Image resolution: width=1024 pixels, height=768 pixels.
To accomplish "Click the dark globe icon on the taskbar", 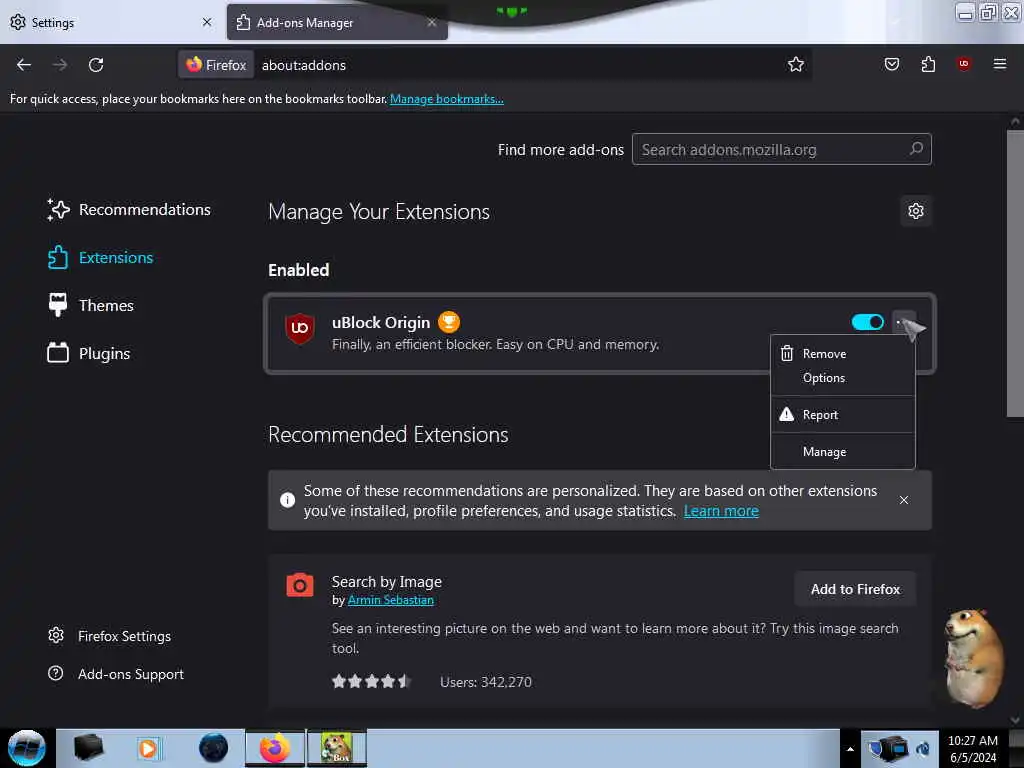I will [213, 748].
